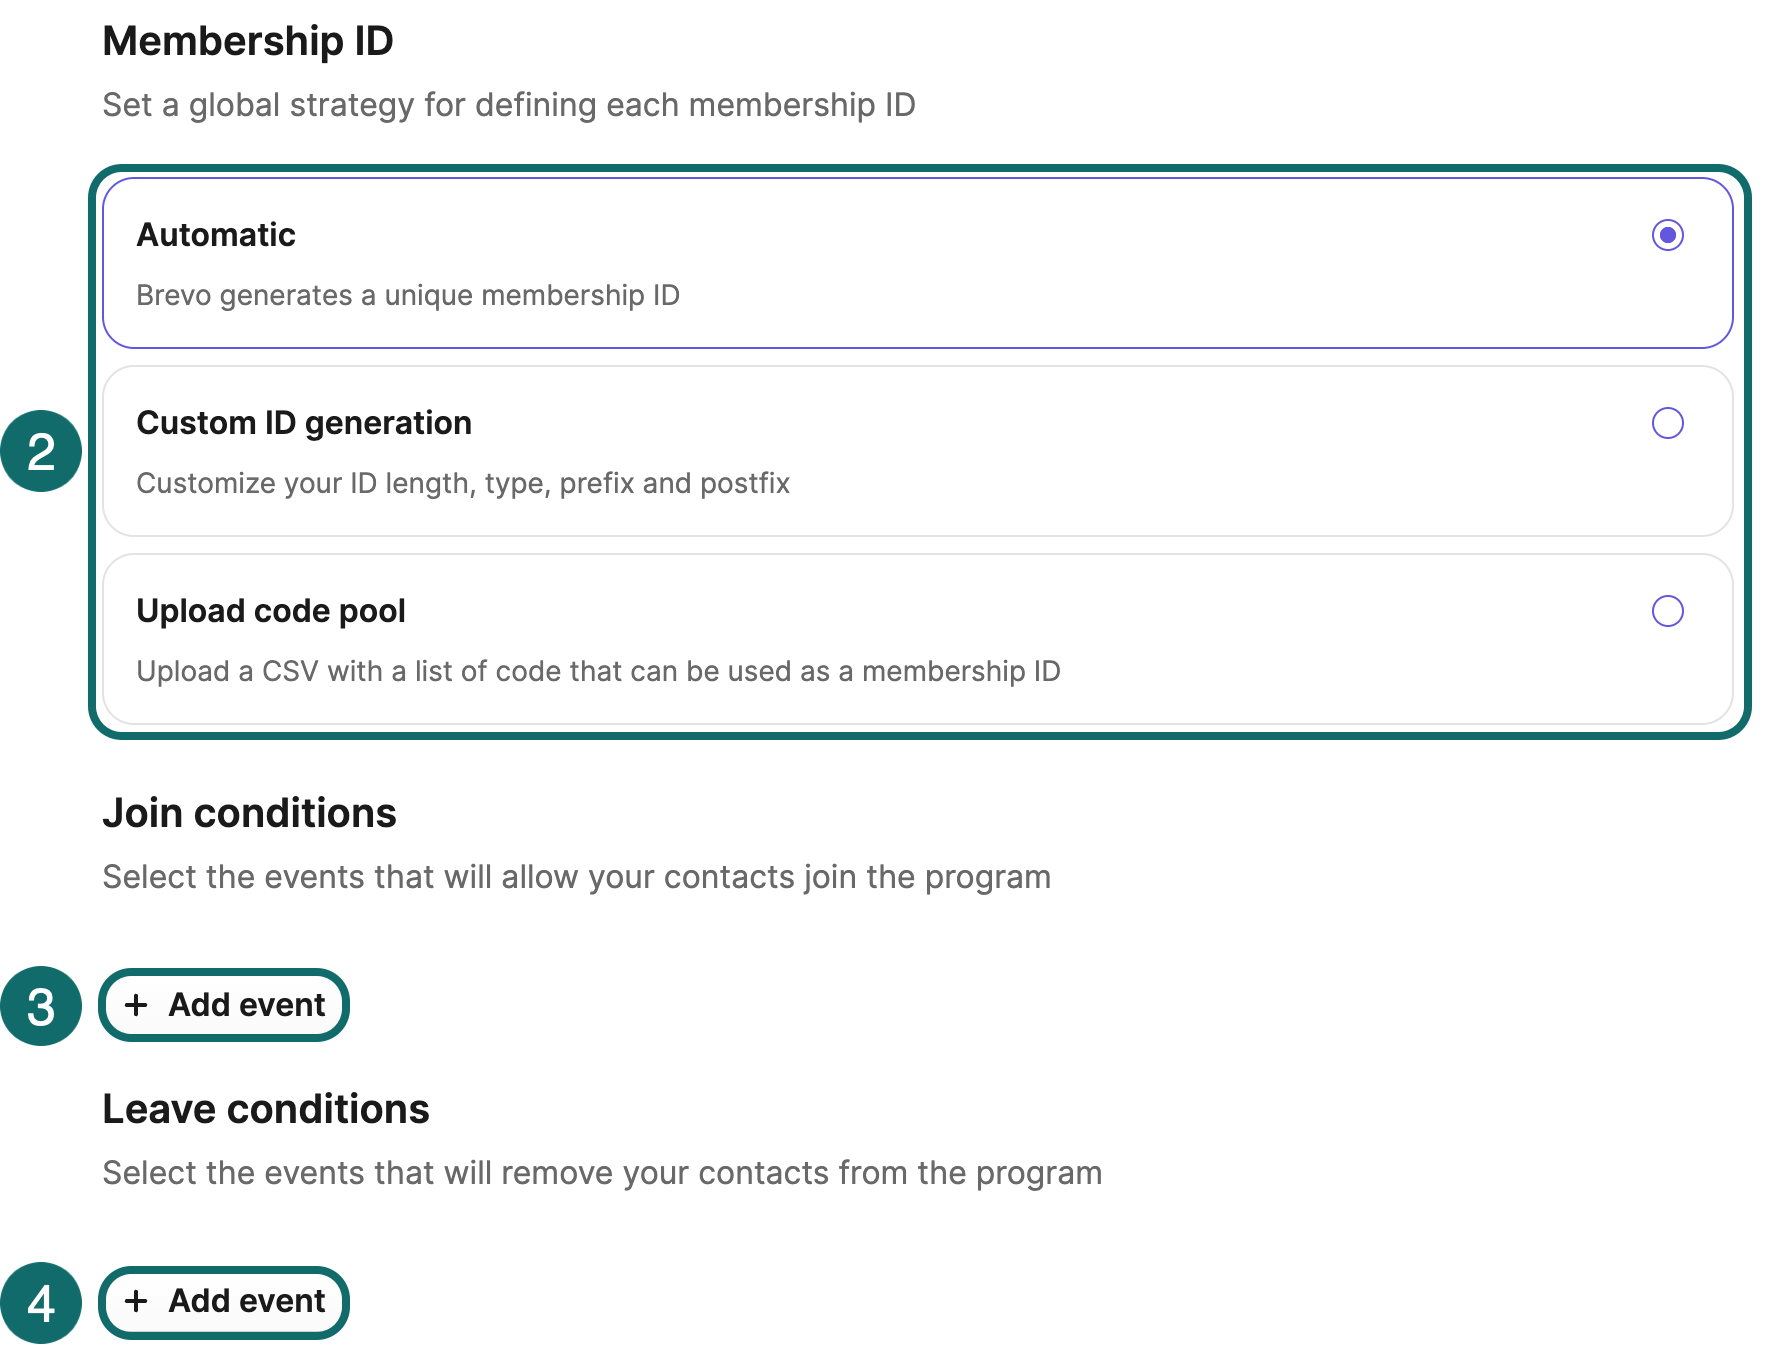The image size is (1766, 1368).
Task: Click the "Customize your ID length" description
Action: [463, 484]
